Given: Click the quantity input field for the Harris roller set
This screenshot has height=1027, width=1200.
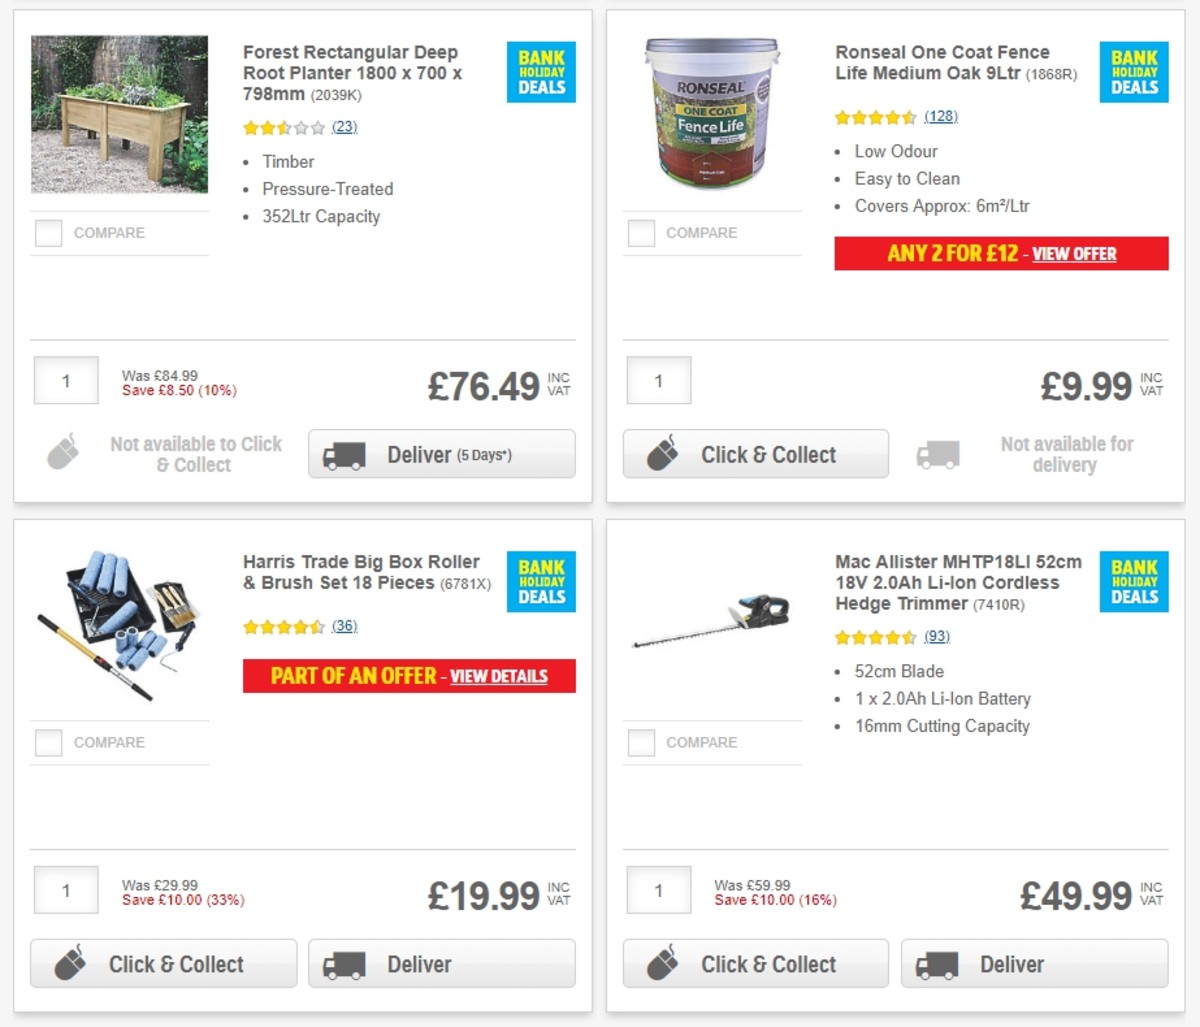Looking at the screenshot, I should click(x=65, y=889).
